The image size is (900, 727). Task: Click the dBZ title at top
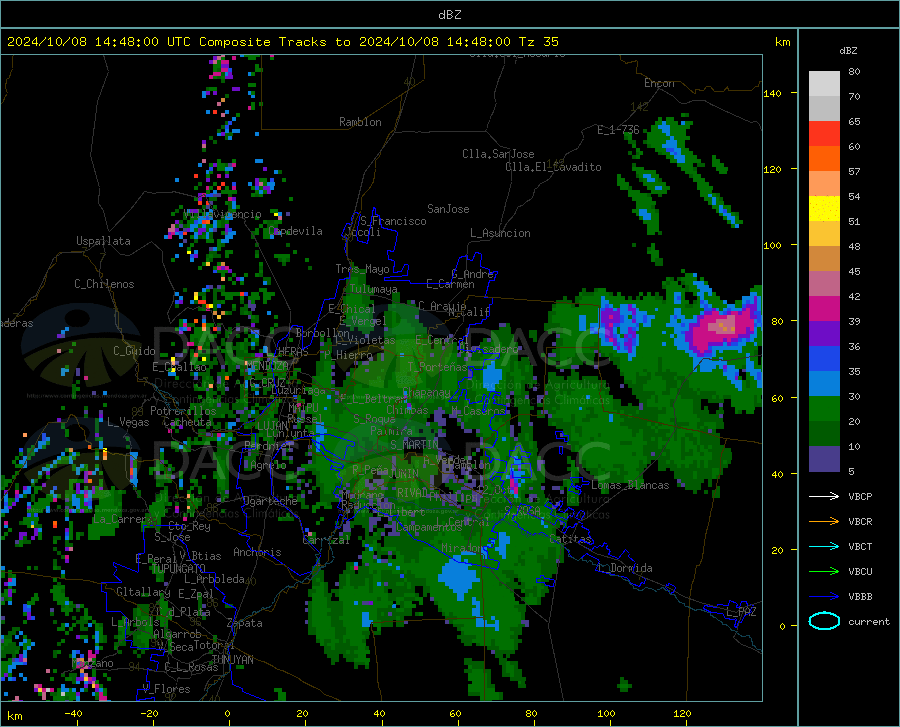click(x=449, y=15)
